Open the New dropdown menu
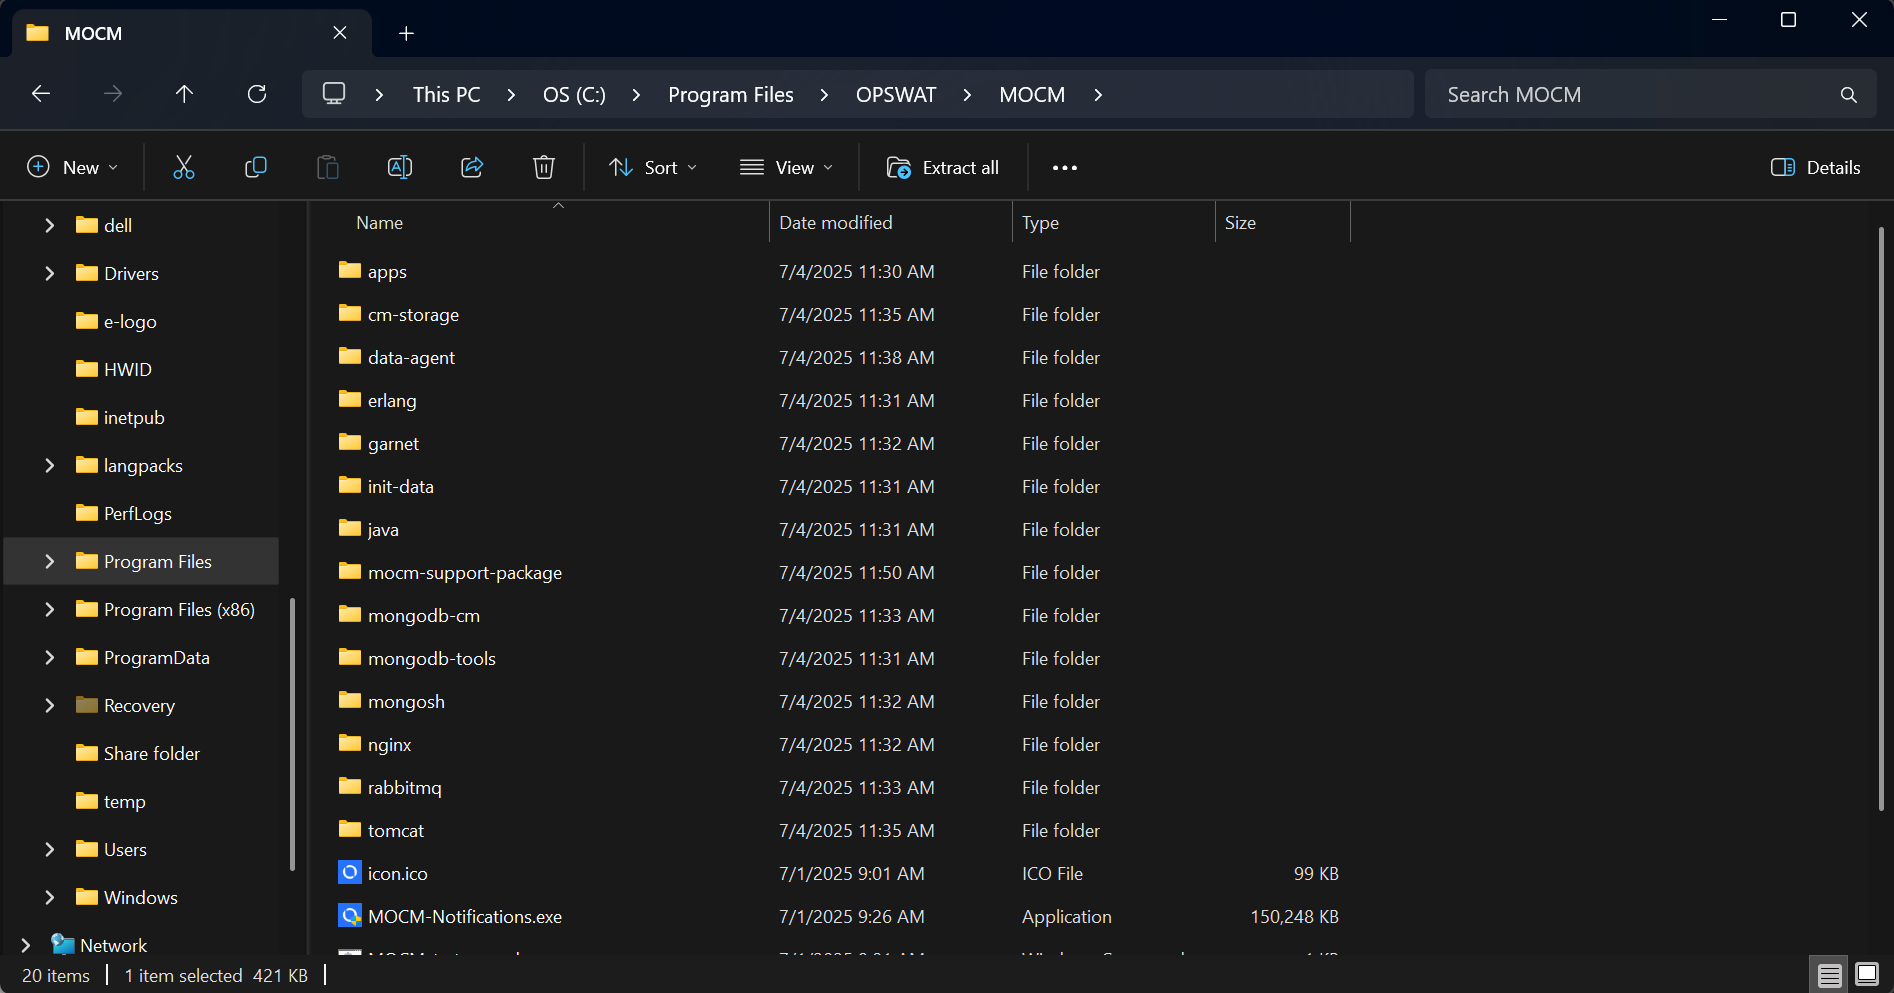This screenshot has height=993, width=1894. click(72, 167)
